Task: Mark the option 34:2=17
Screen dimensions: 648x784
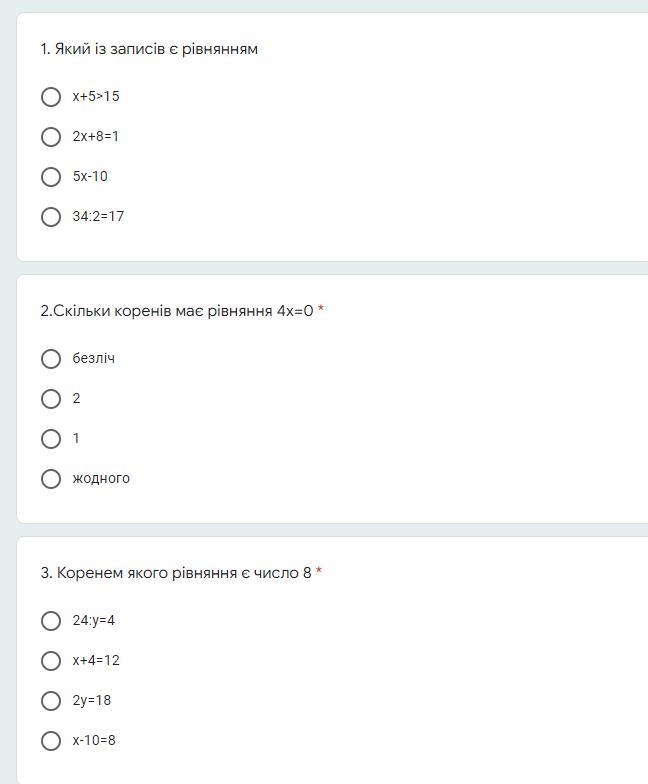Action: click(50, 216)
